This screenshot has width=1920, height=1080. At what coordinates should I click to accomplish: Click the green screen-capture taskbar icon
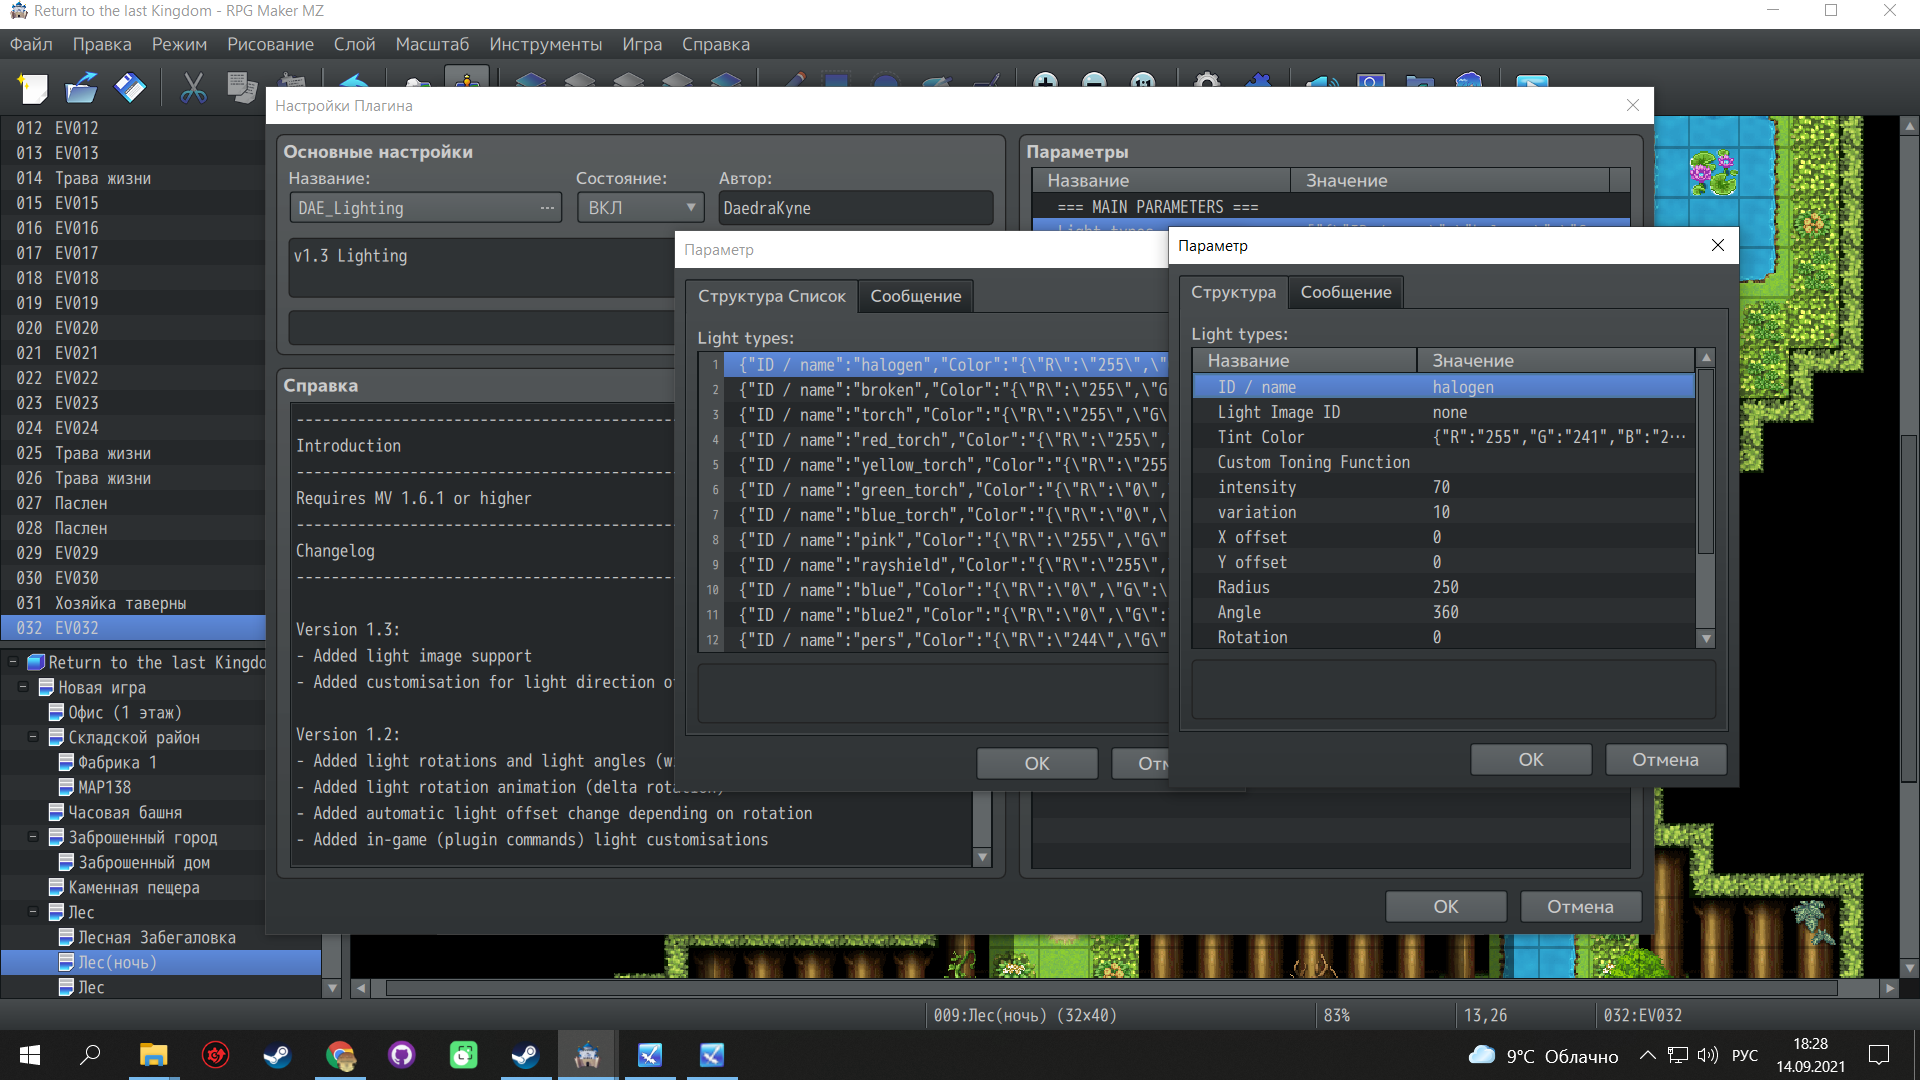(464, 1055)
